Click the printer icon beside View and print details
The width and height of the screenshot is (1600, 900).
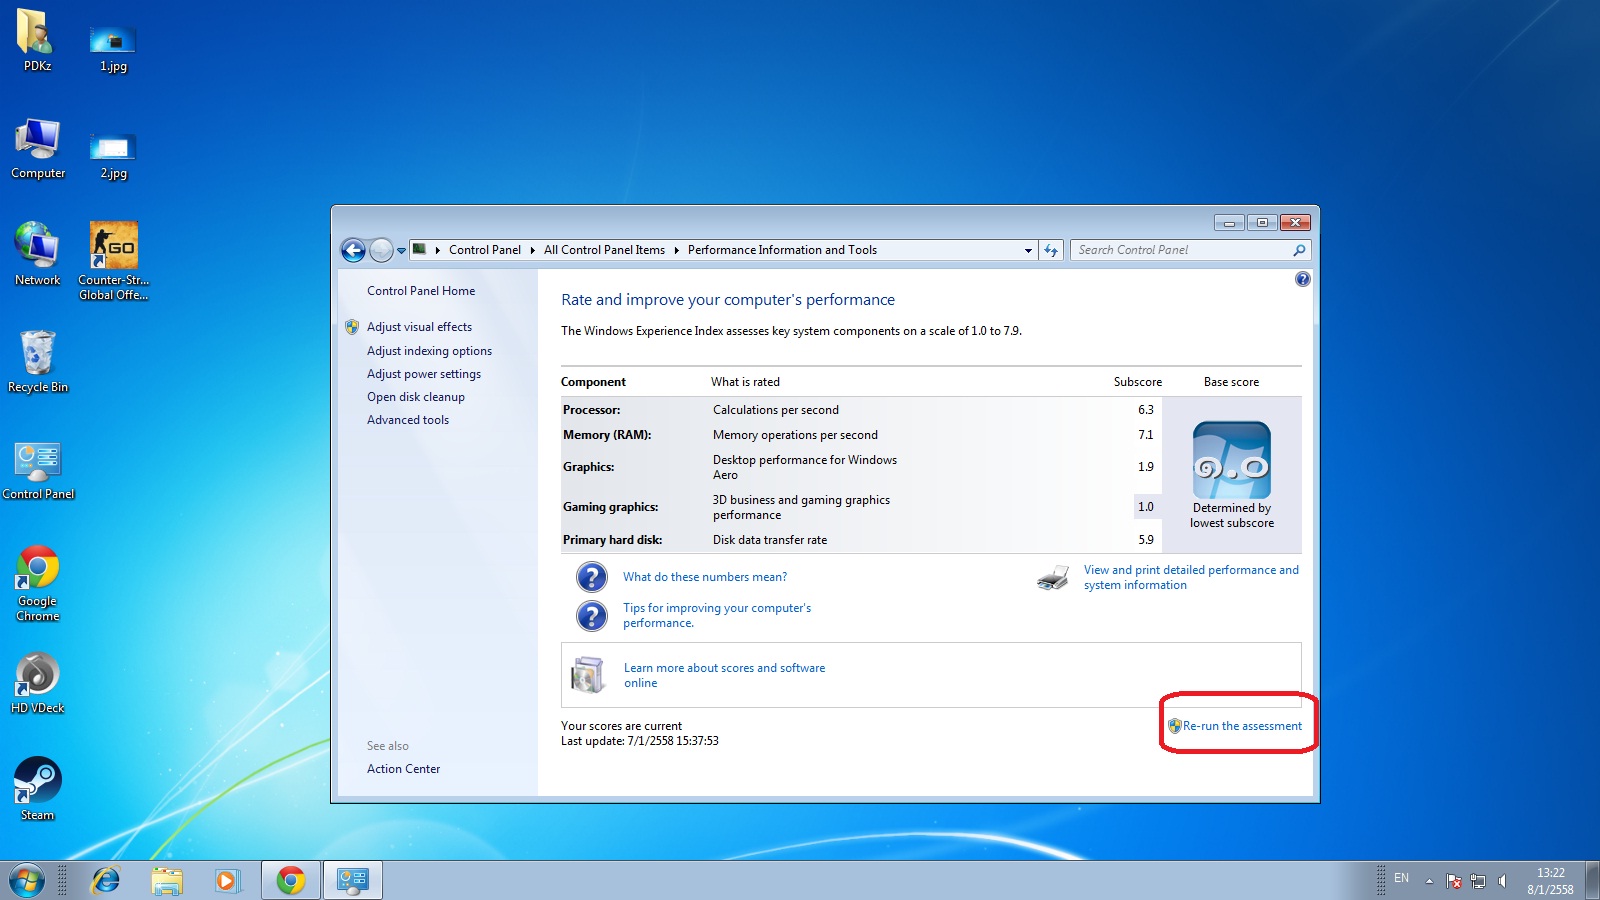(1053, 578)
